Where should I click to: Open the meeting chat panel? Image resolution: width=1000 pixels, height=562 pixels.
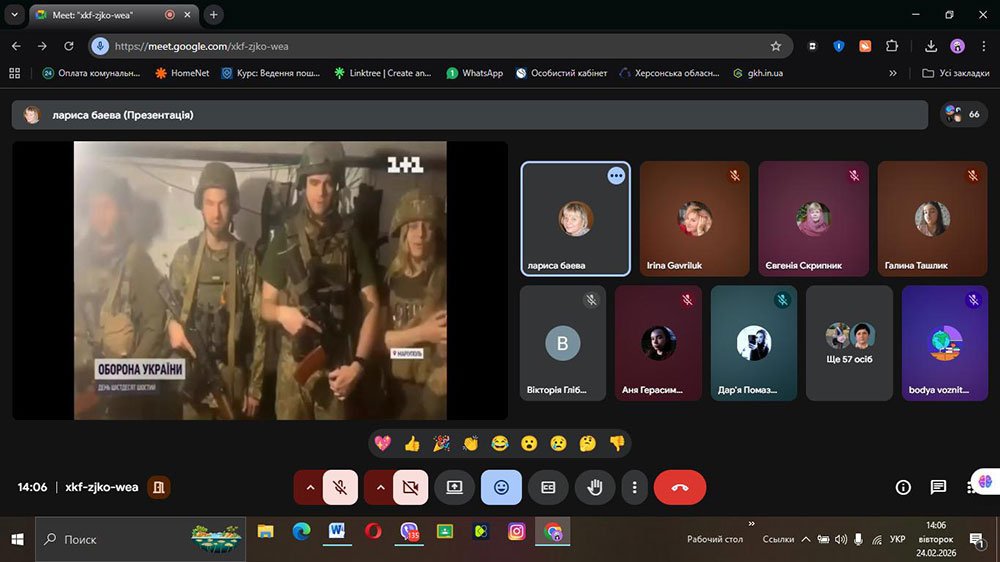(938, 487)
